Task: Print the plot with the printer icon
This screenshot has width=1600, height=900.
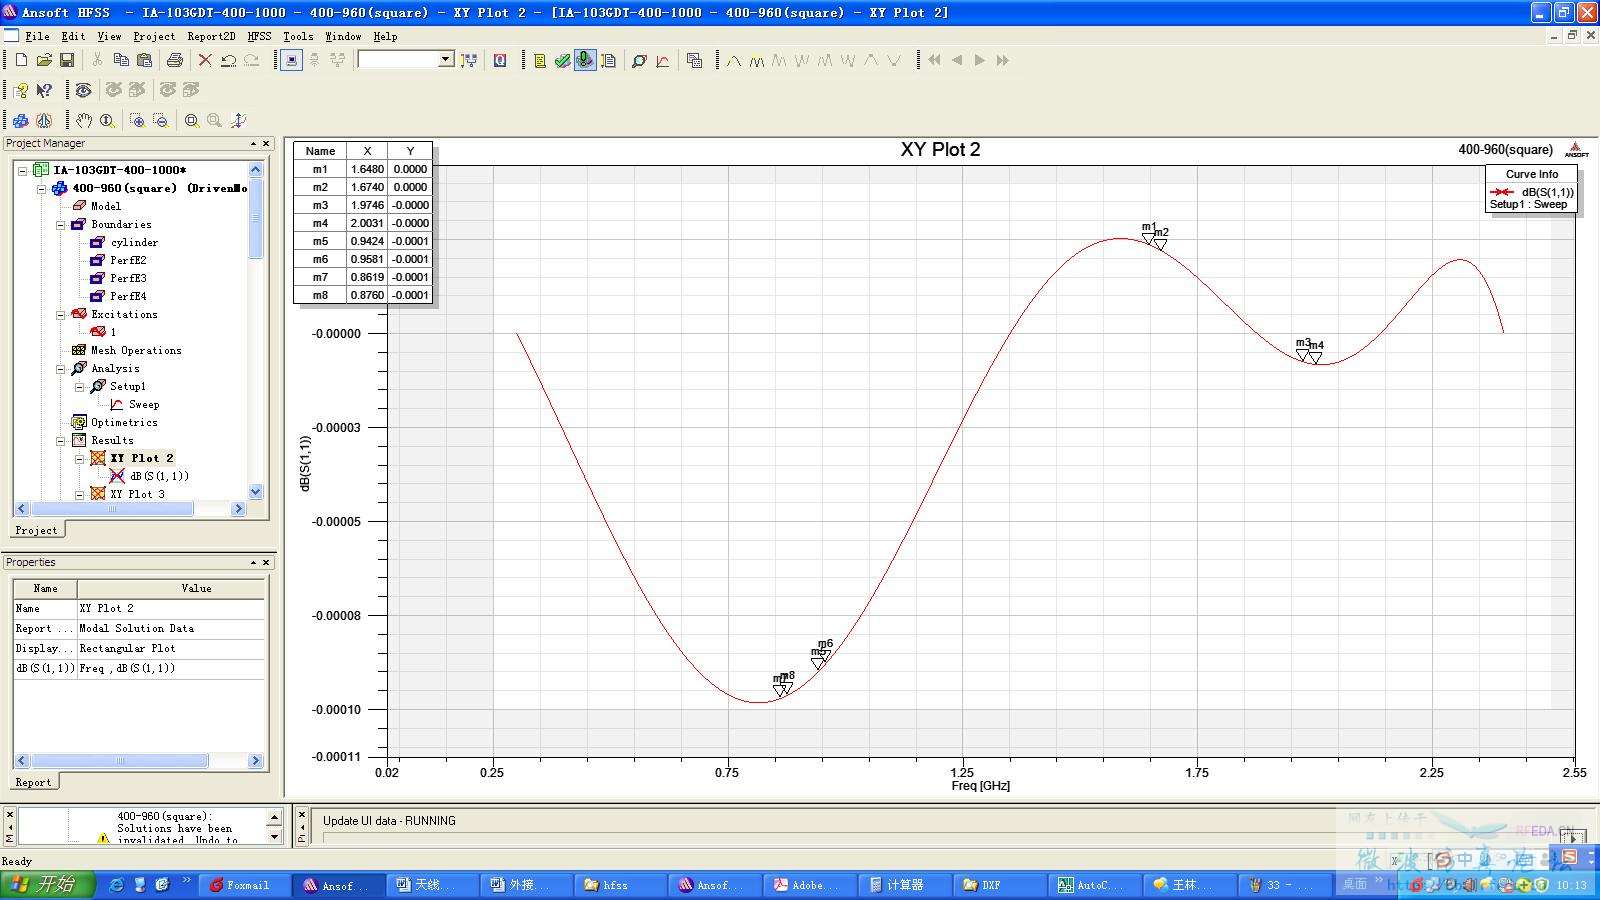Action: pos(175,60)
